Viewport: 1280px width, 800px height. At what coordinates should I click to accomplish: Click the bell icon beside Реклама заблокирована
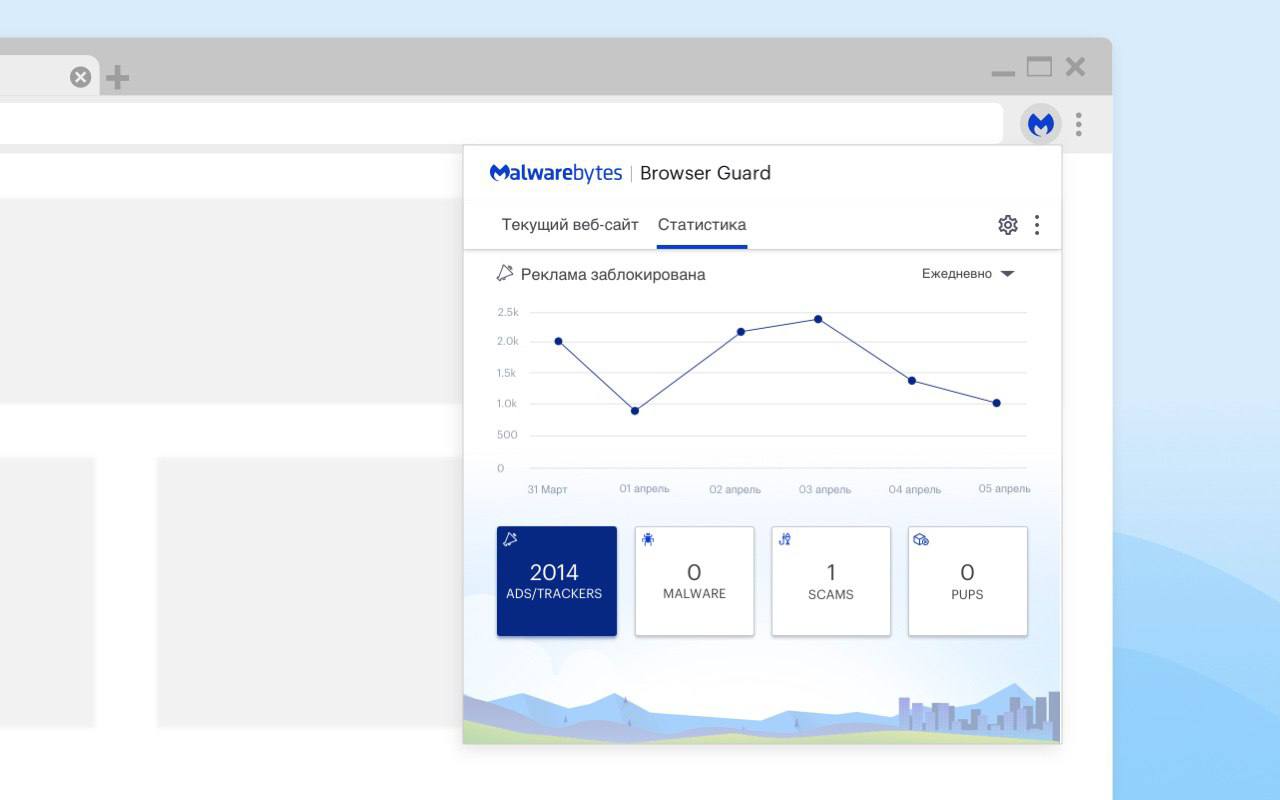point(505,273)
